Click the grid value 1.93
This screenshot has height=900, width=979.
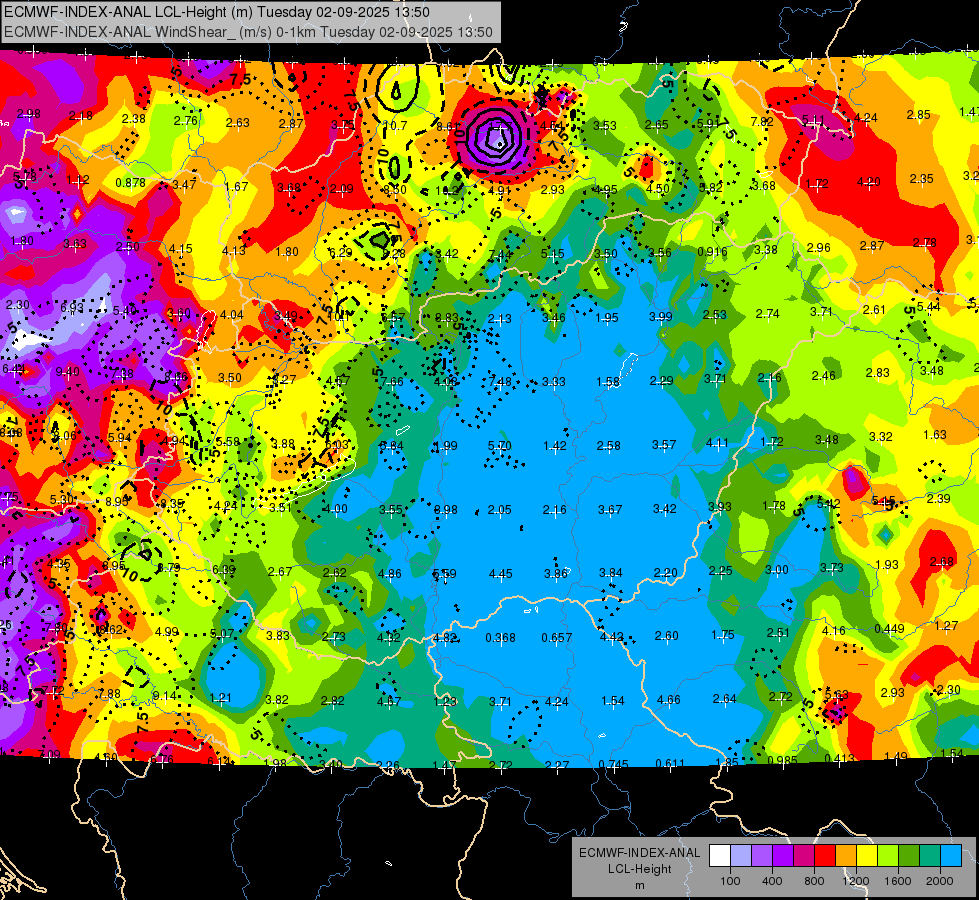887,565
